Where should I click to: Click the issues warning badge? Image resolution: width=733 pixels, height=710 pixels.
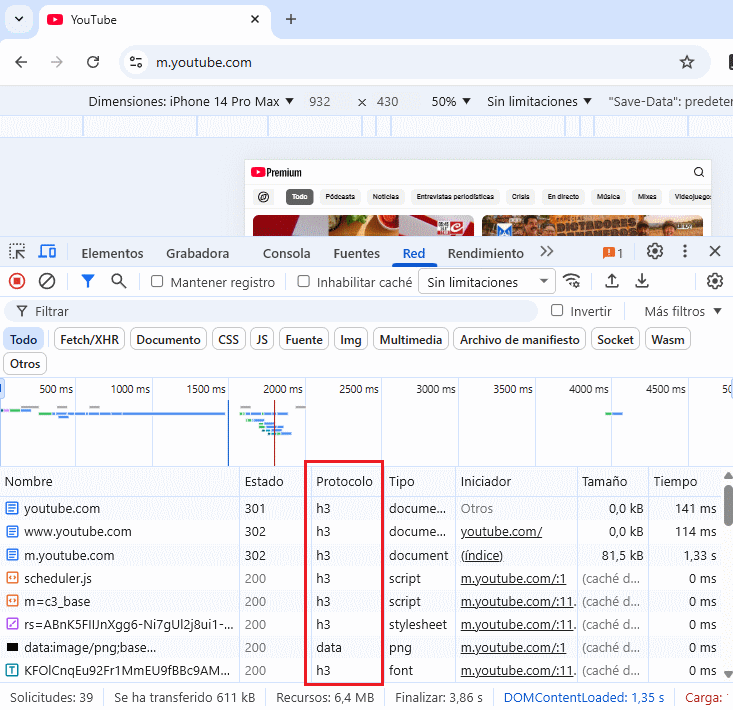pos(613,253)
